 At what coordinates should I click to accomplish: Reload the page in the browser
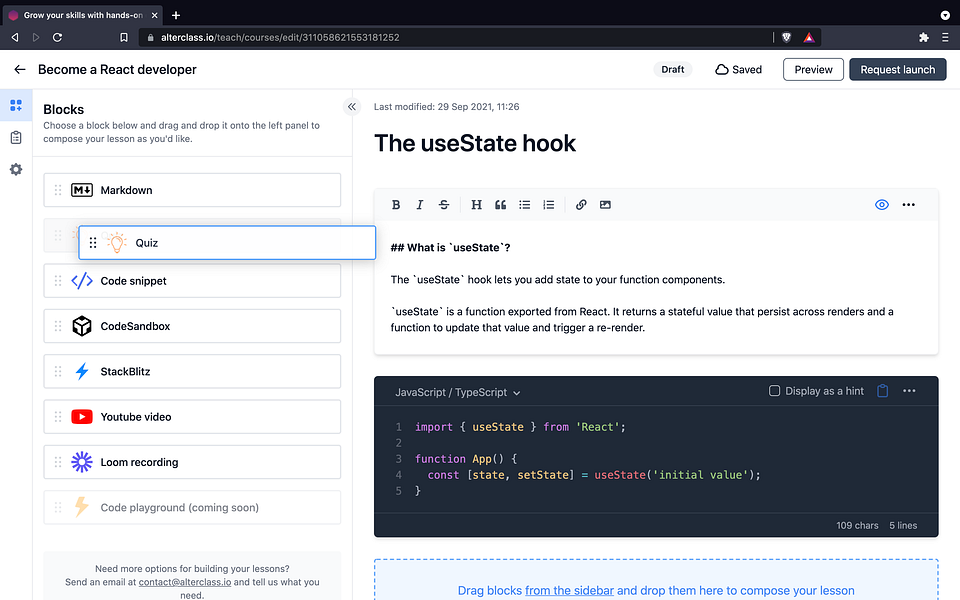pyautogui.click(x=58, y=37)
